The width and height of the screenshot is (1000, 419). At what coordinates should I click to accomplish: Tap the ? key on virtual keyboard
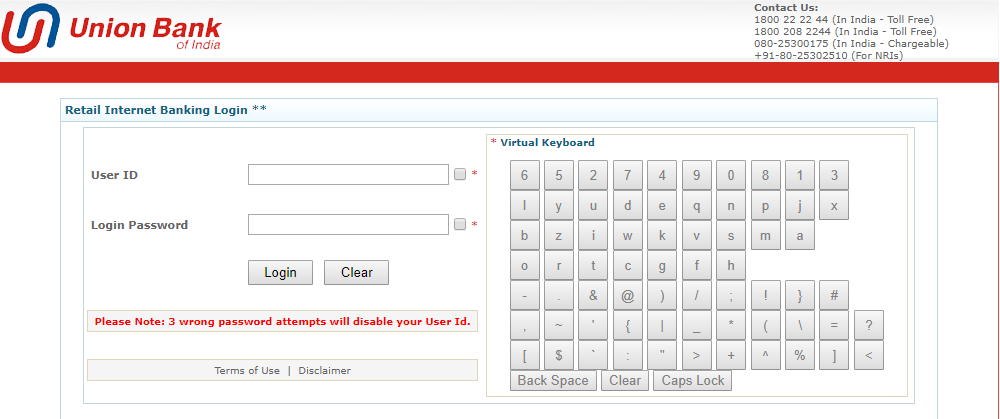[x=869, y=325]
